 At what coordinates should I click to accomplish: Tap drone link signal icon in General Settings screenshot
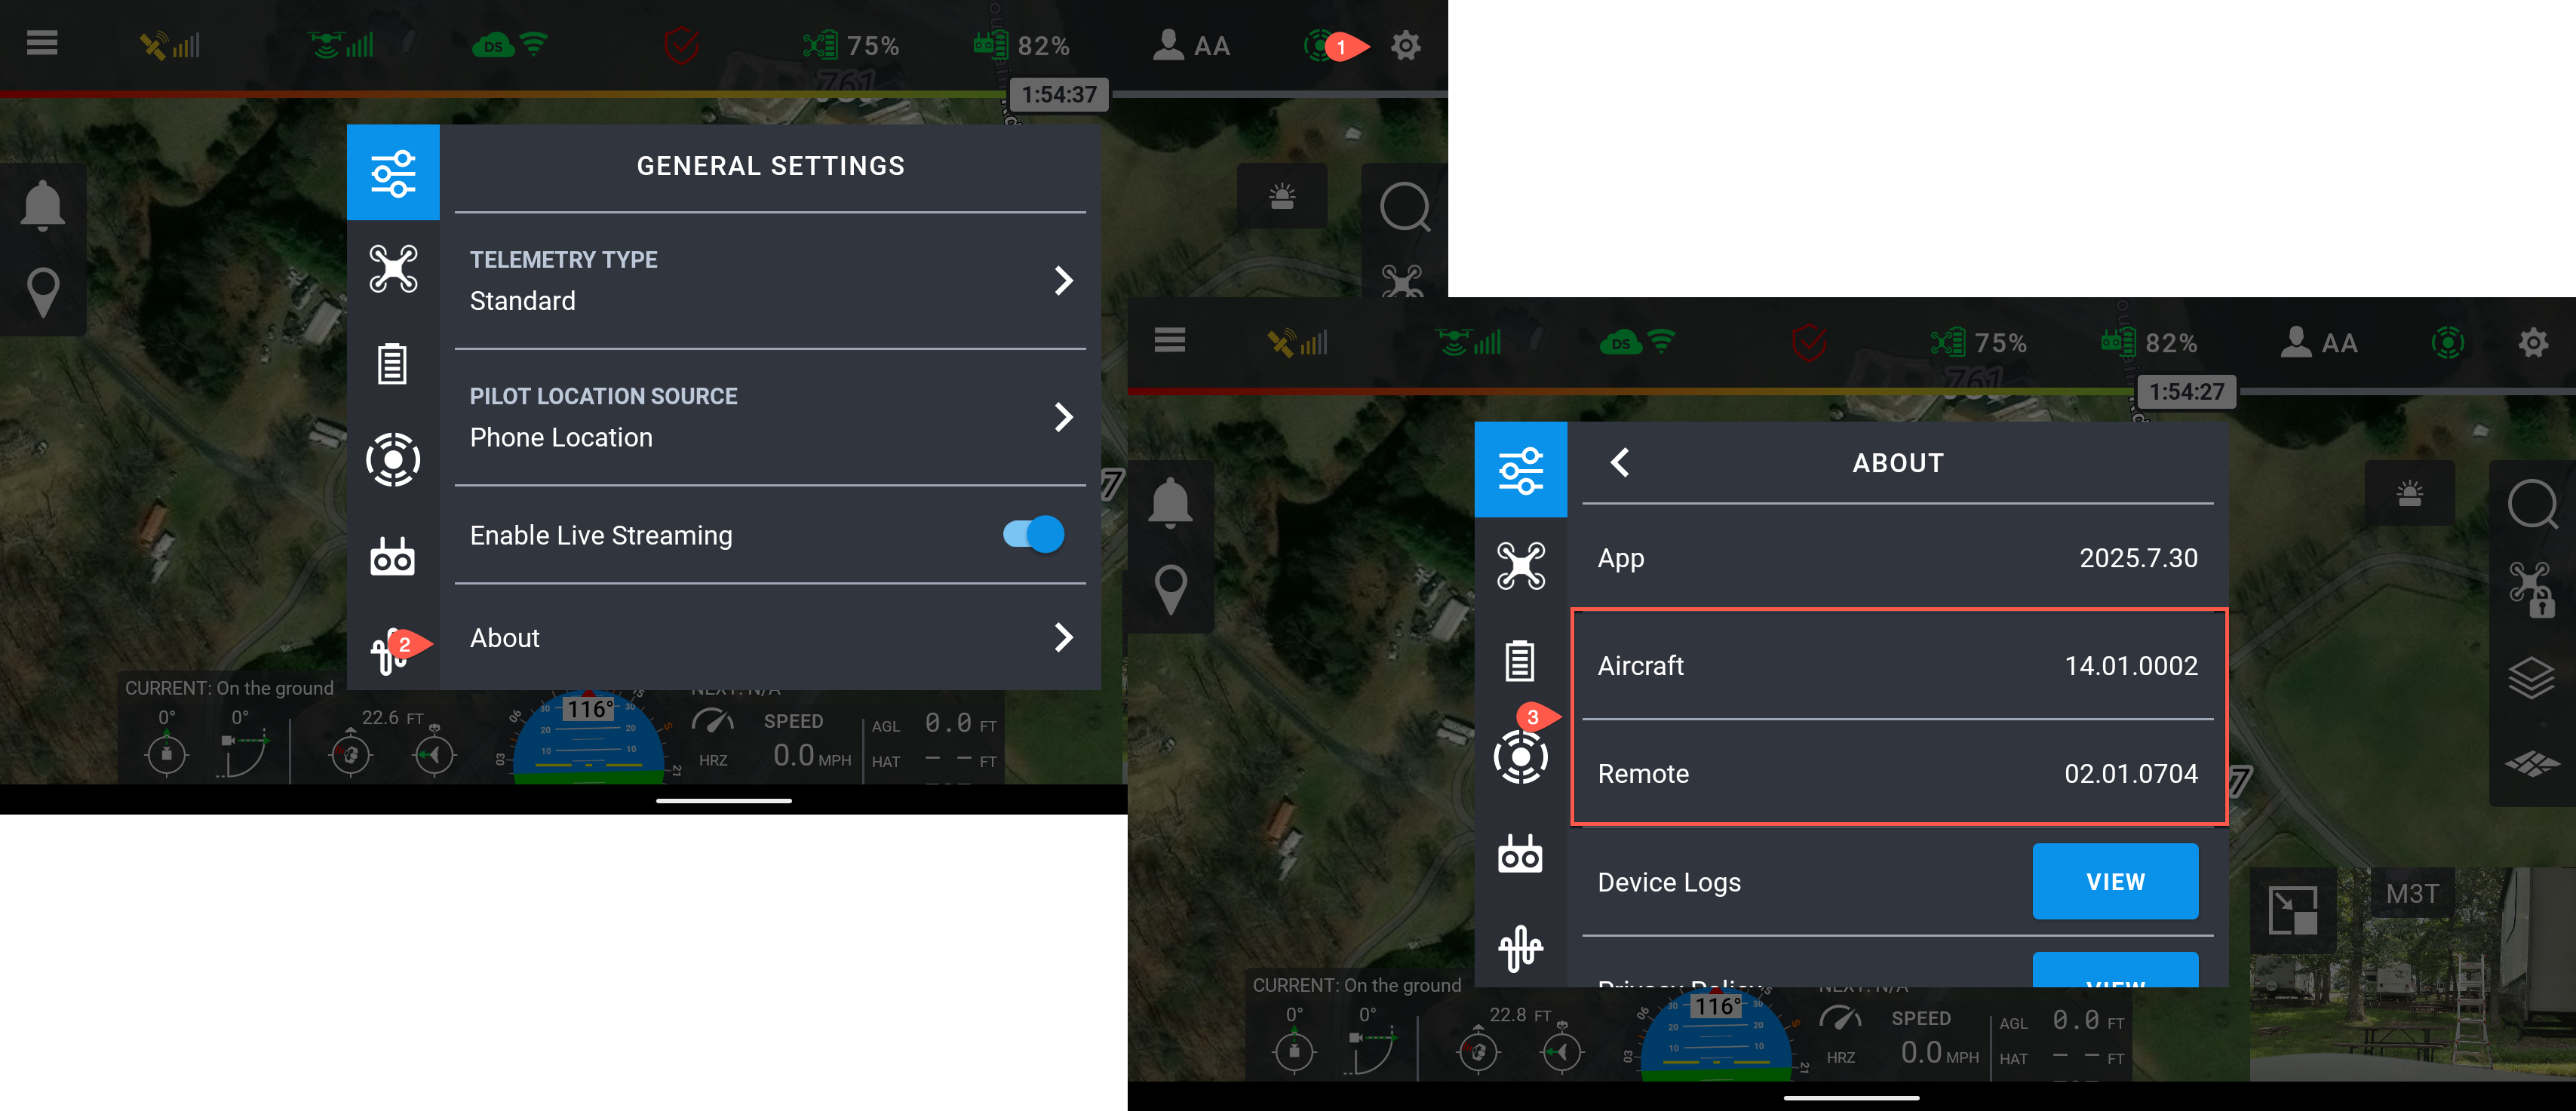340,45
